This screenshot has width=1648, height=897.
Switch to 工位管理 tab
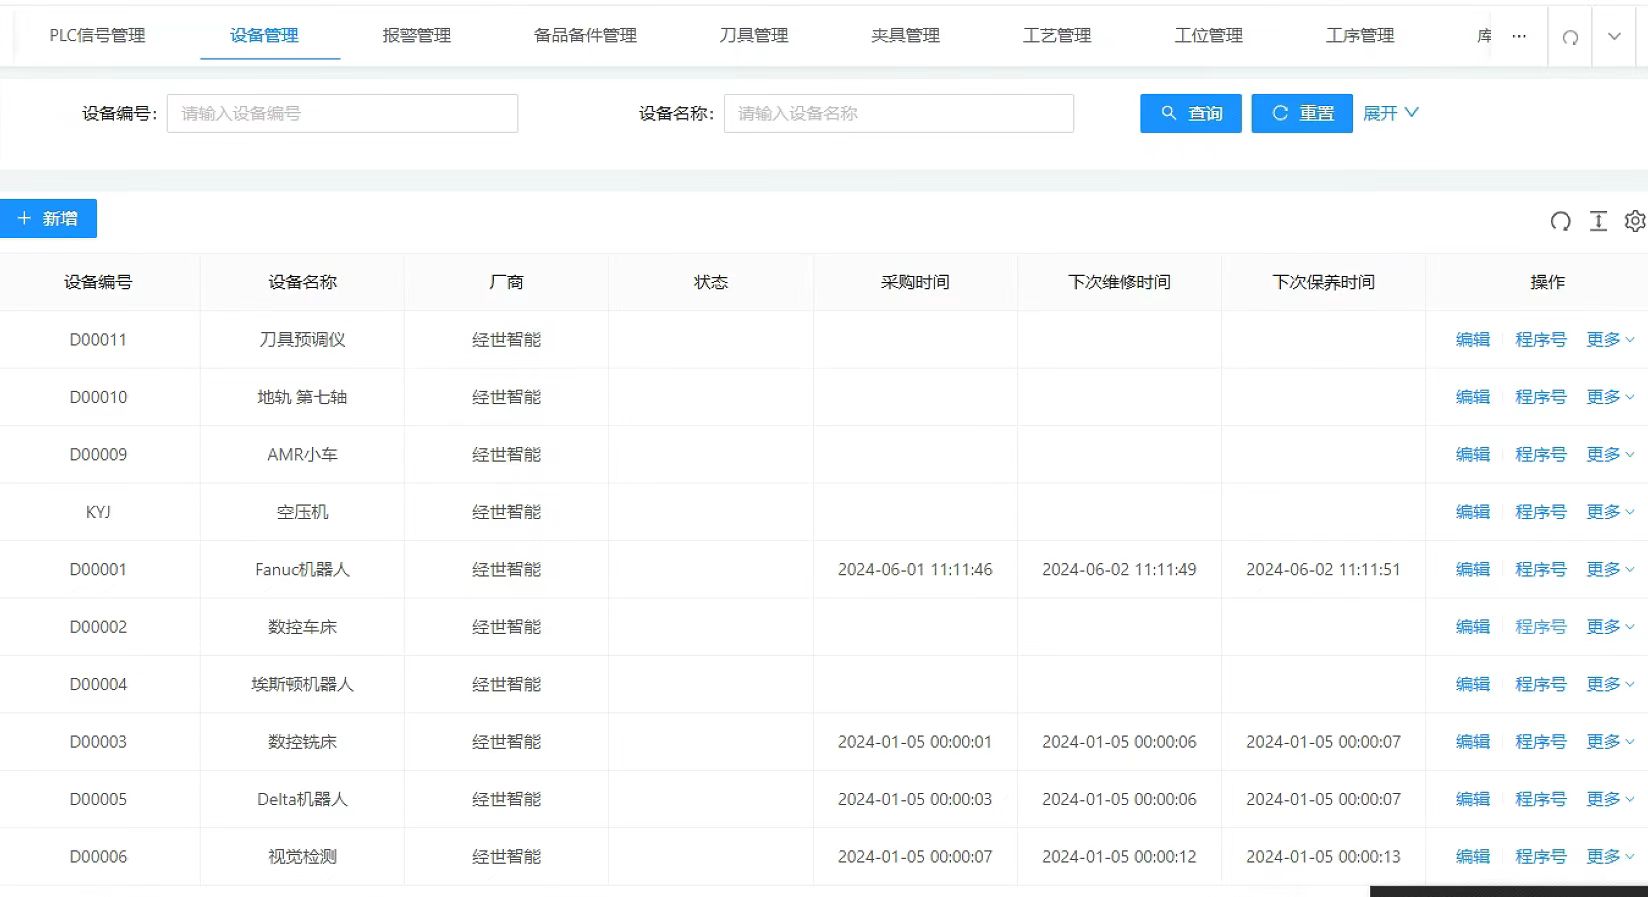click(1208, 36)
